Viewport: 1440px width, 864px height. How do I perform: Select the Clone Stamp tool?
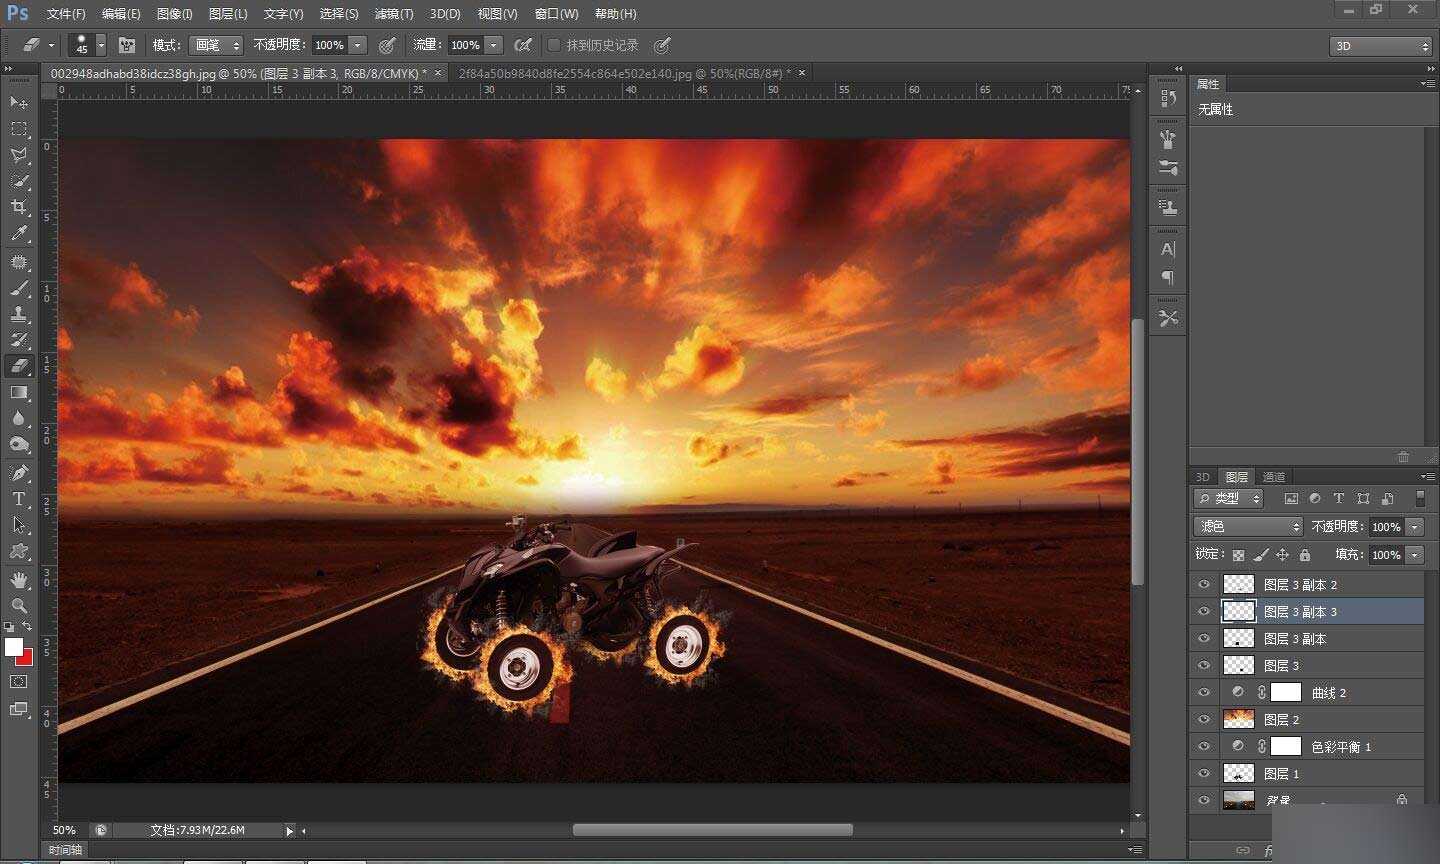[19, 315]
